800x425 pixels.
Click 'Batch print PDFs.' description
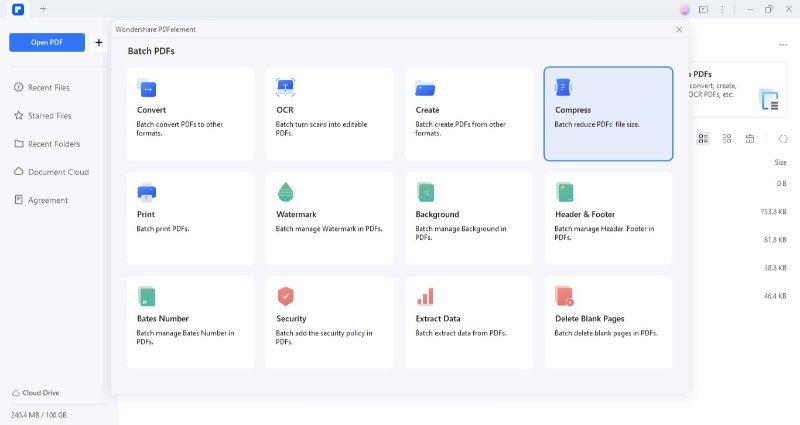163,229
